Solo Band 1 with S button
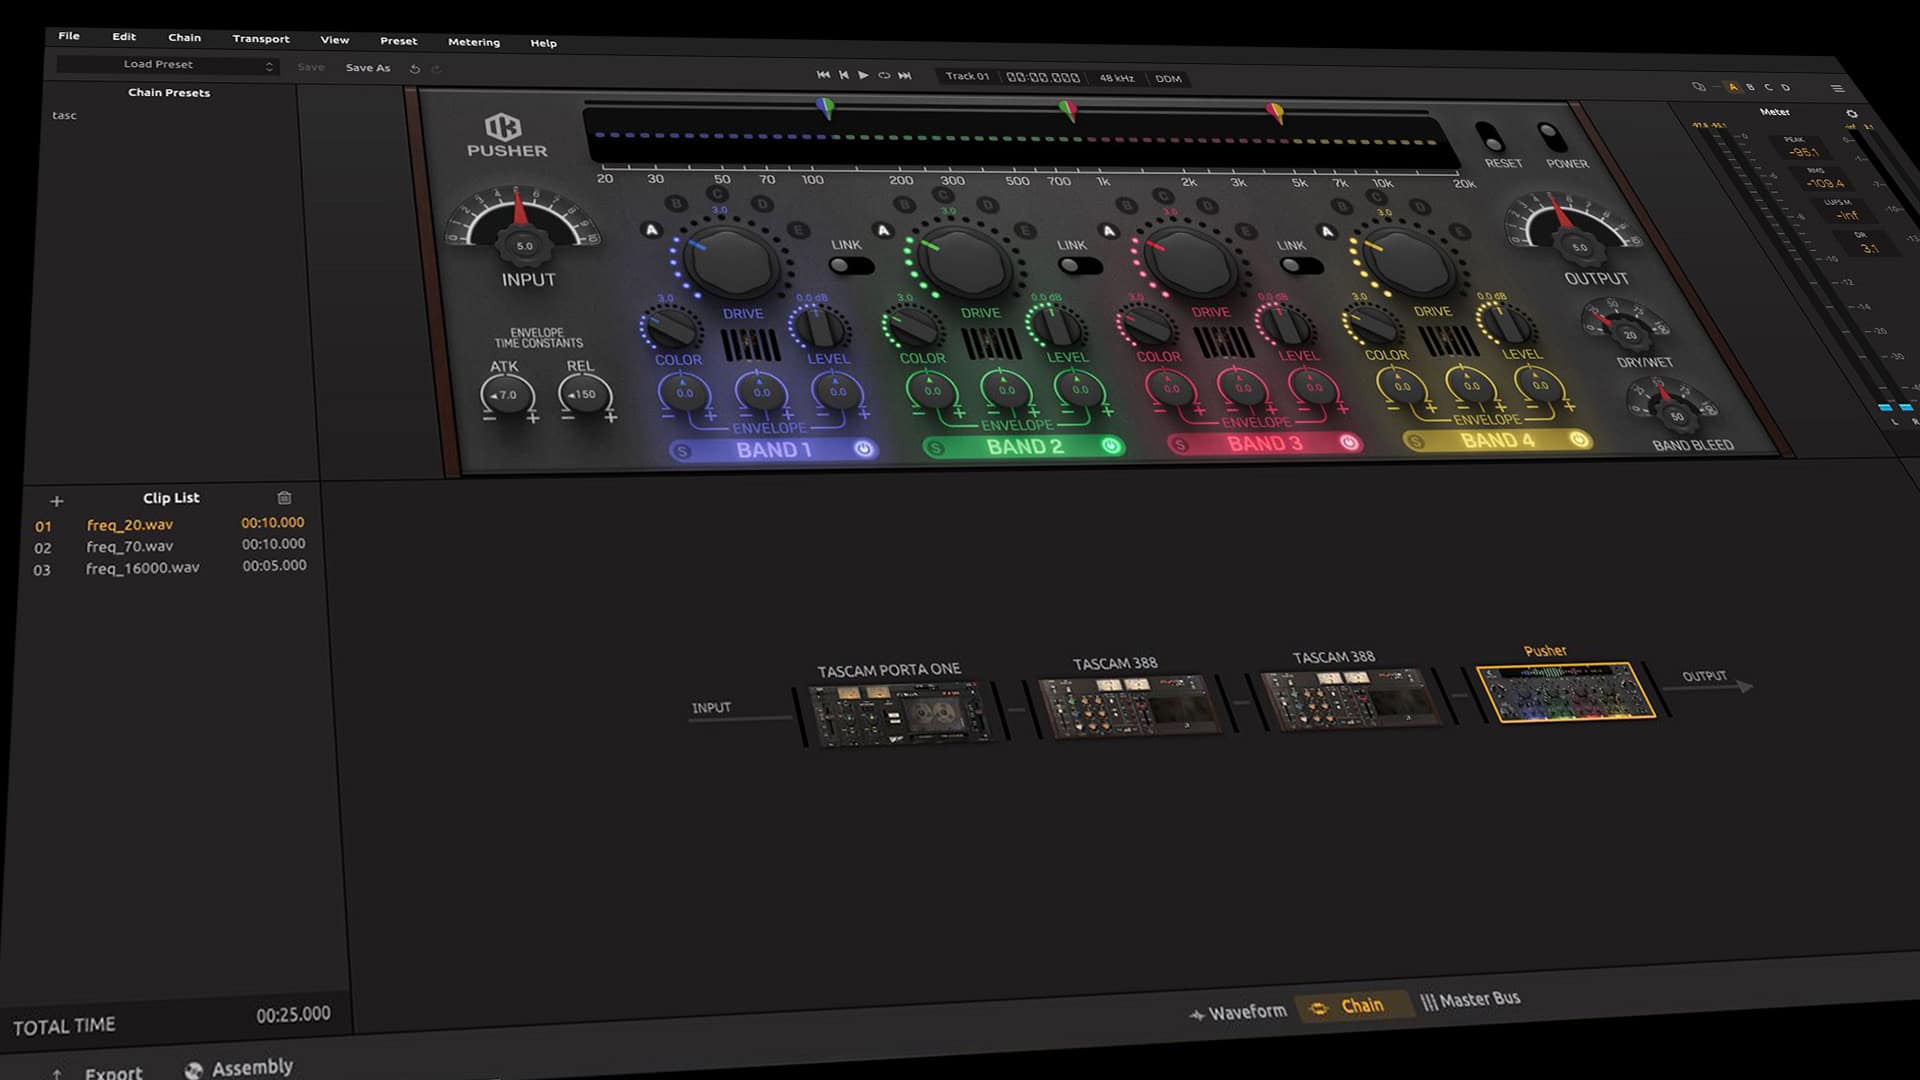This screenshot has width=1920, height=1080. click(682, 452)
